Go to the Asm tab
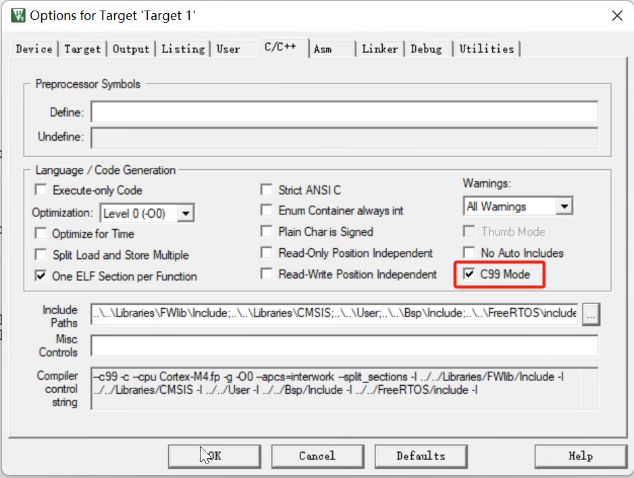This screenshot has width=634, height=478. (323, 49)
